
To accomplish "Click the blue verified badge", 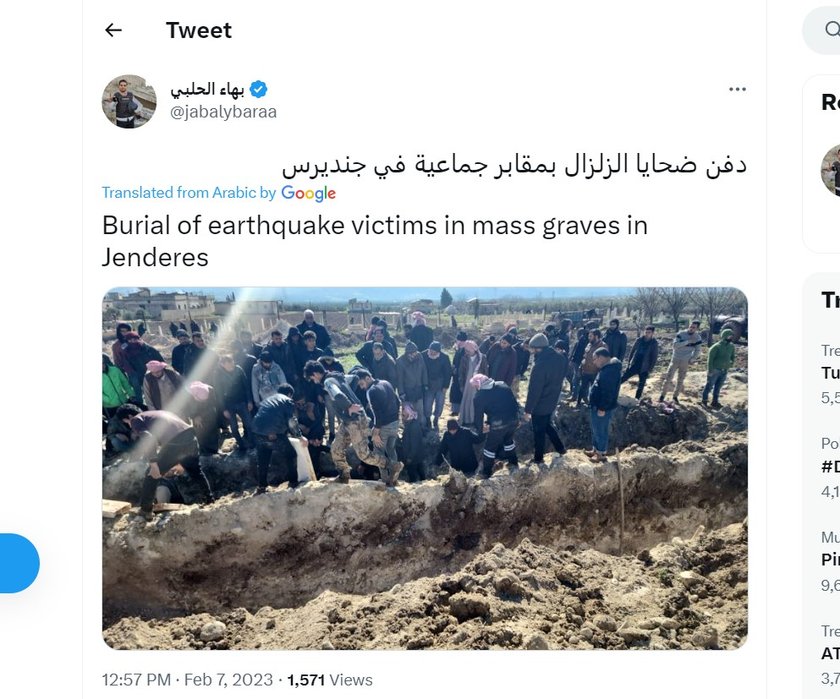I will click(259, 89).
